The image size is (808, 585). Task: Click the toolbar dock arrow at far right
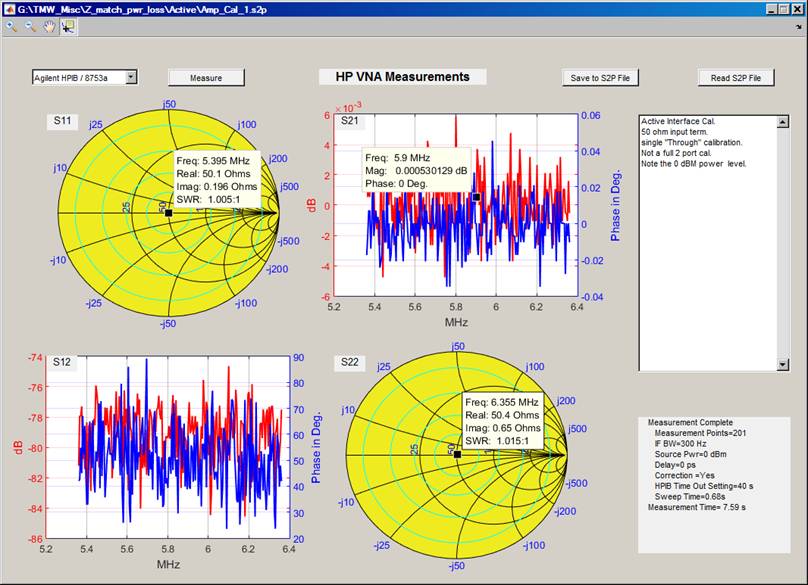pos(799,27)
